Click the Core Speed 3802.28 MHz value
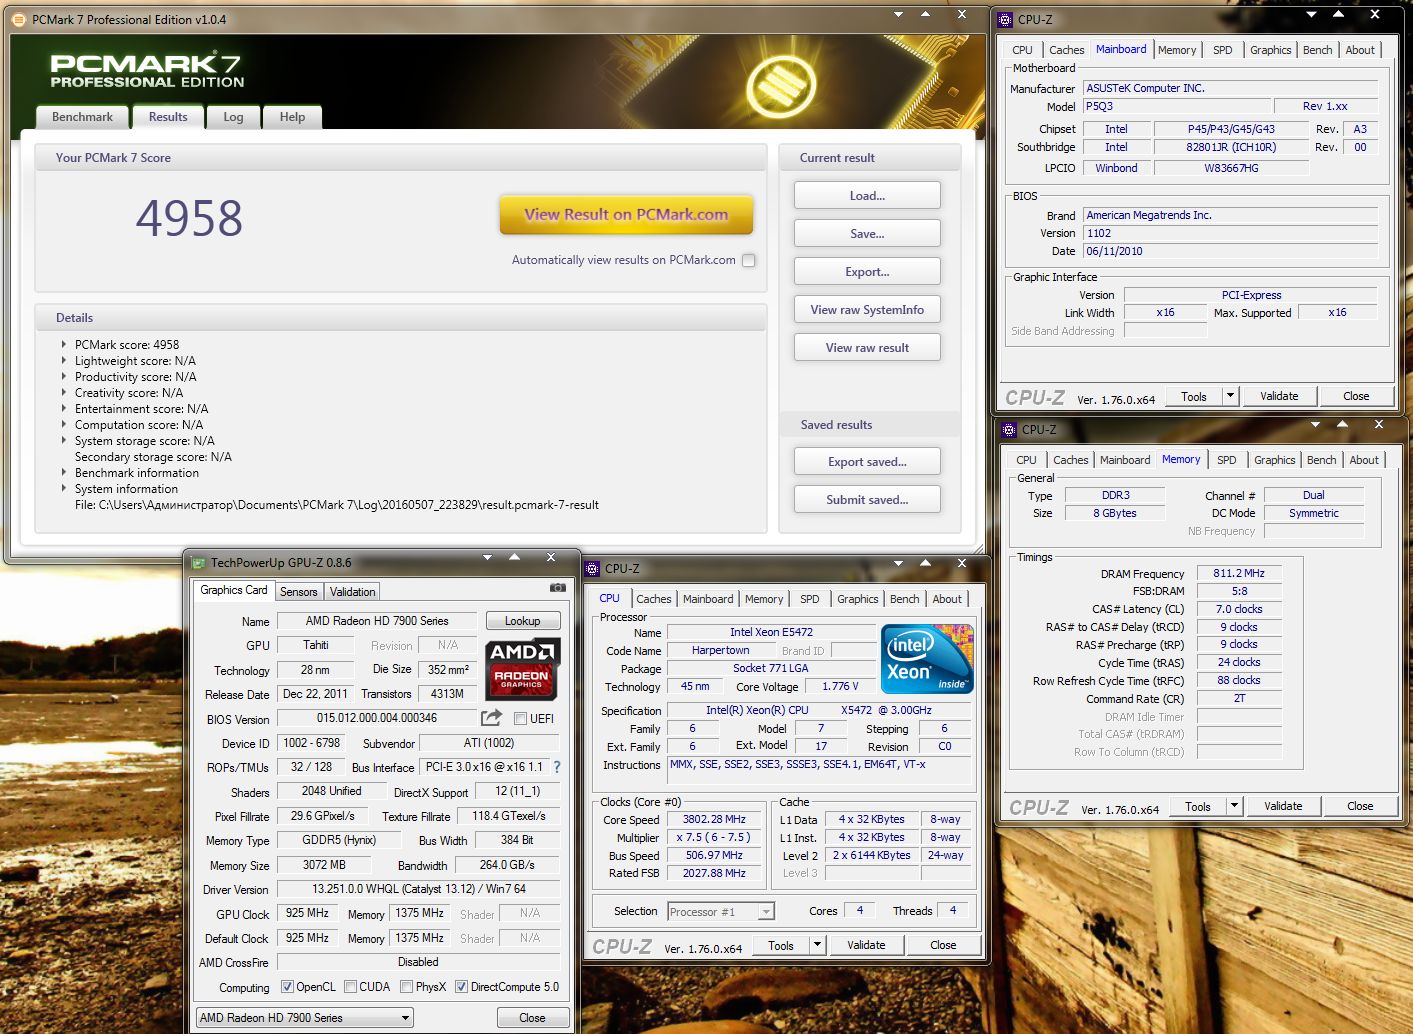 point(714,819)
